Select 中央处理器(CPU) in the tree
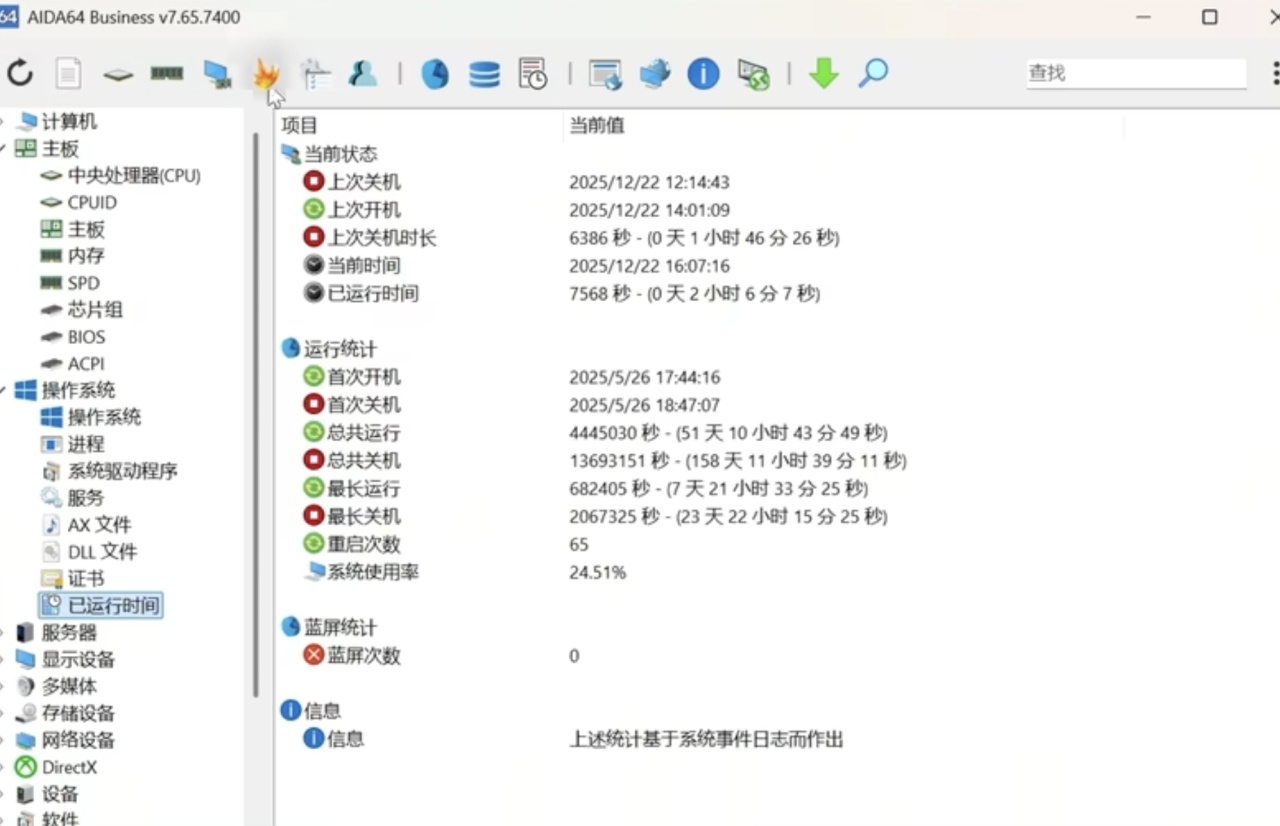1280x826 pixels. (x=134, y=175)
